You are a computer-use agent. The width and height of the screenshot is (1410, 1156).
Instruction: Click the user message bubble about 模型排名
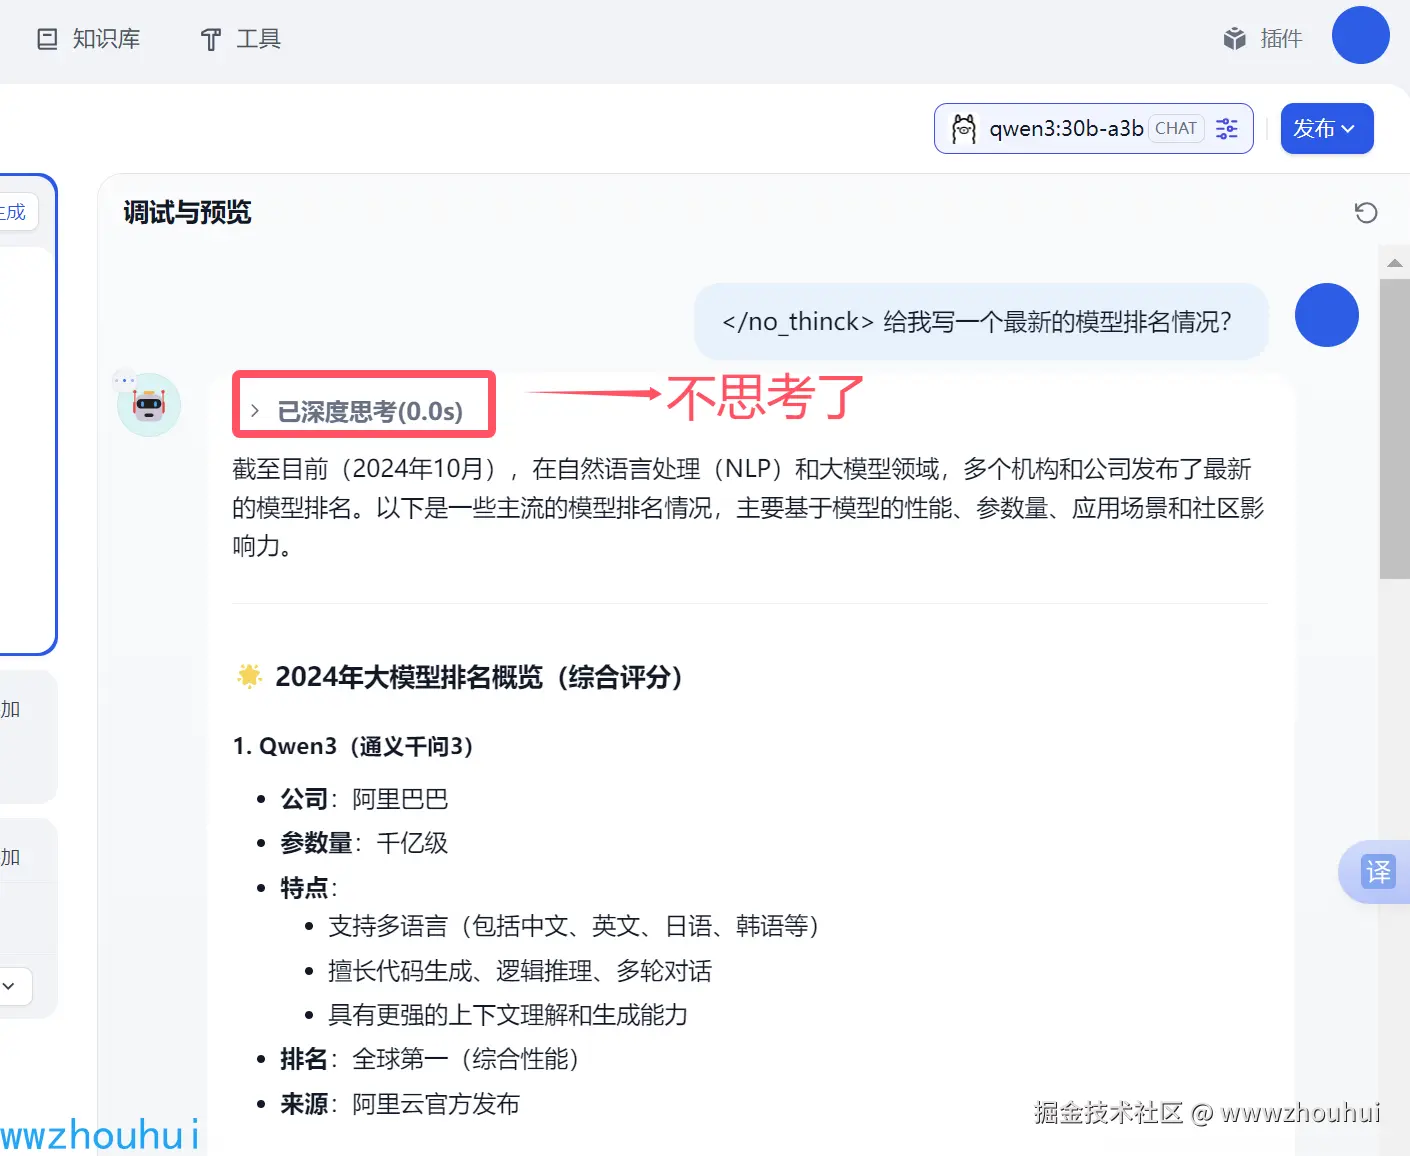[981, 321]
